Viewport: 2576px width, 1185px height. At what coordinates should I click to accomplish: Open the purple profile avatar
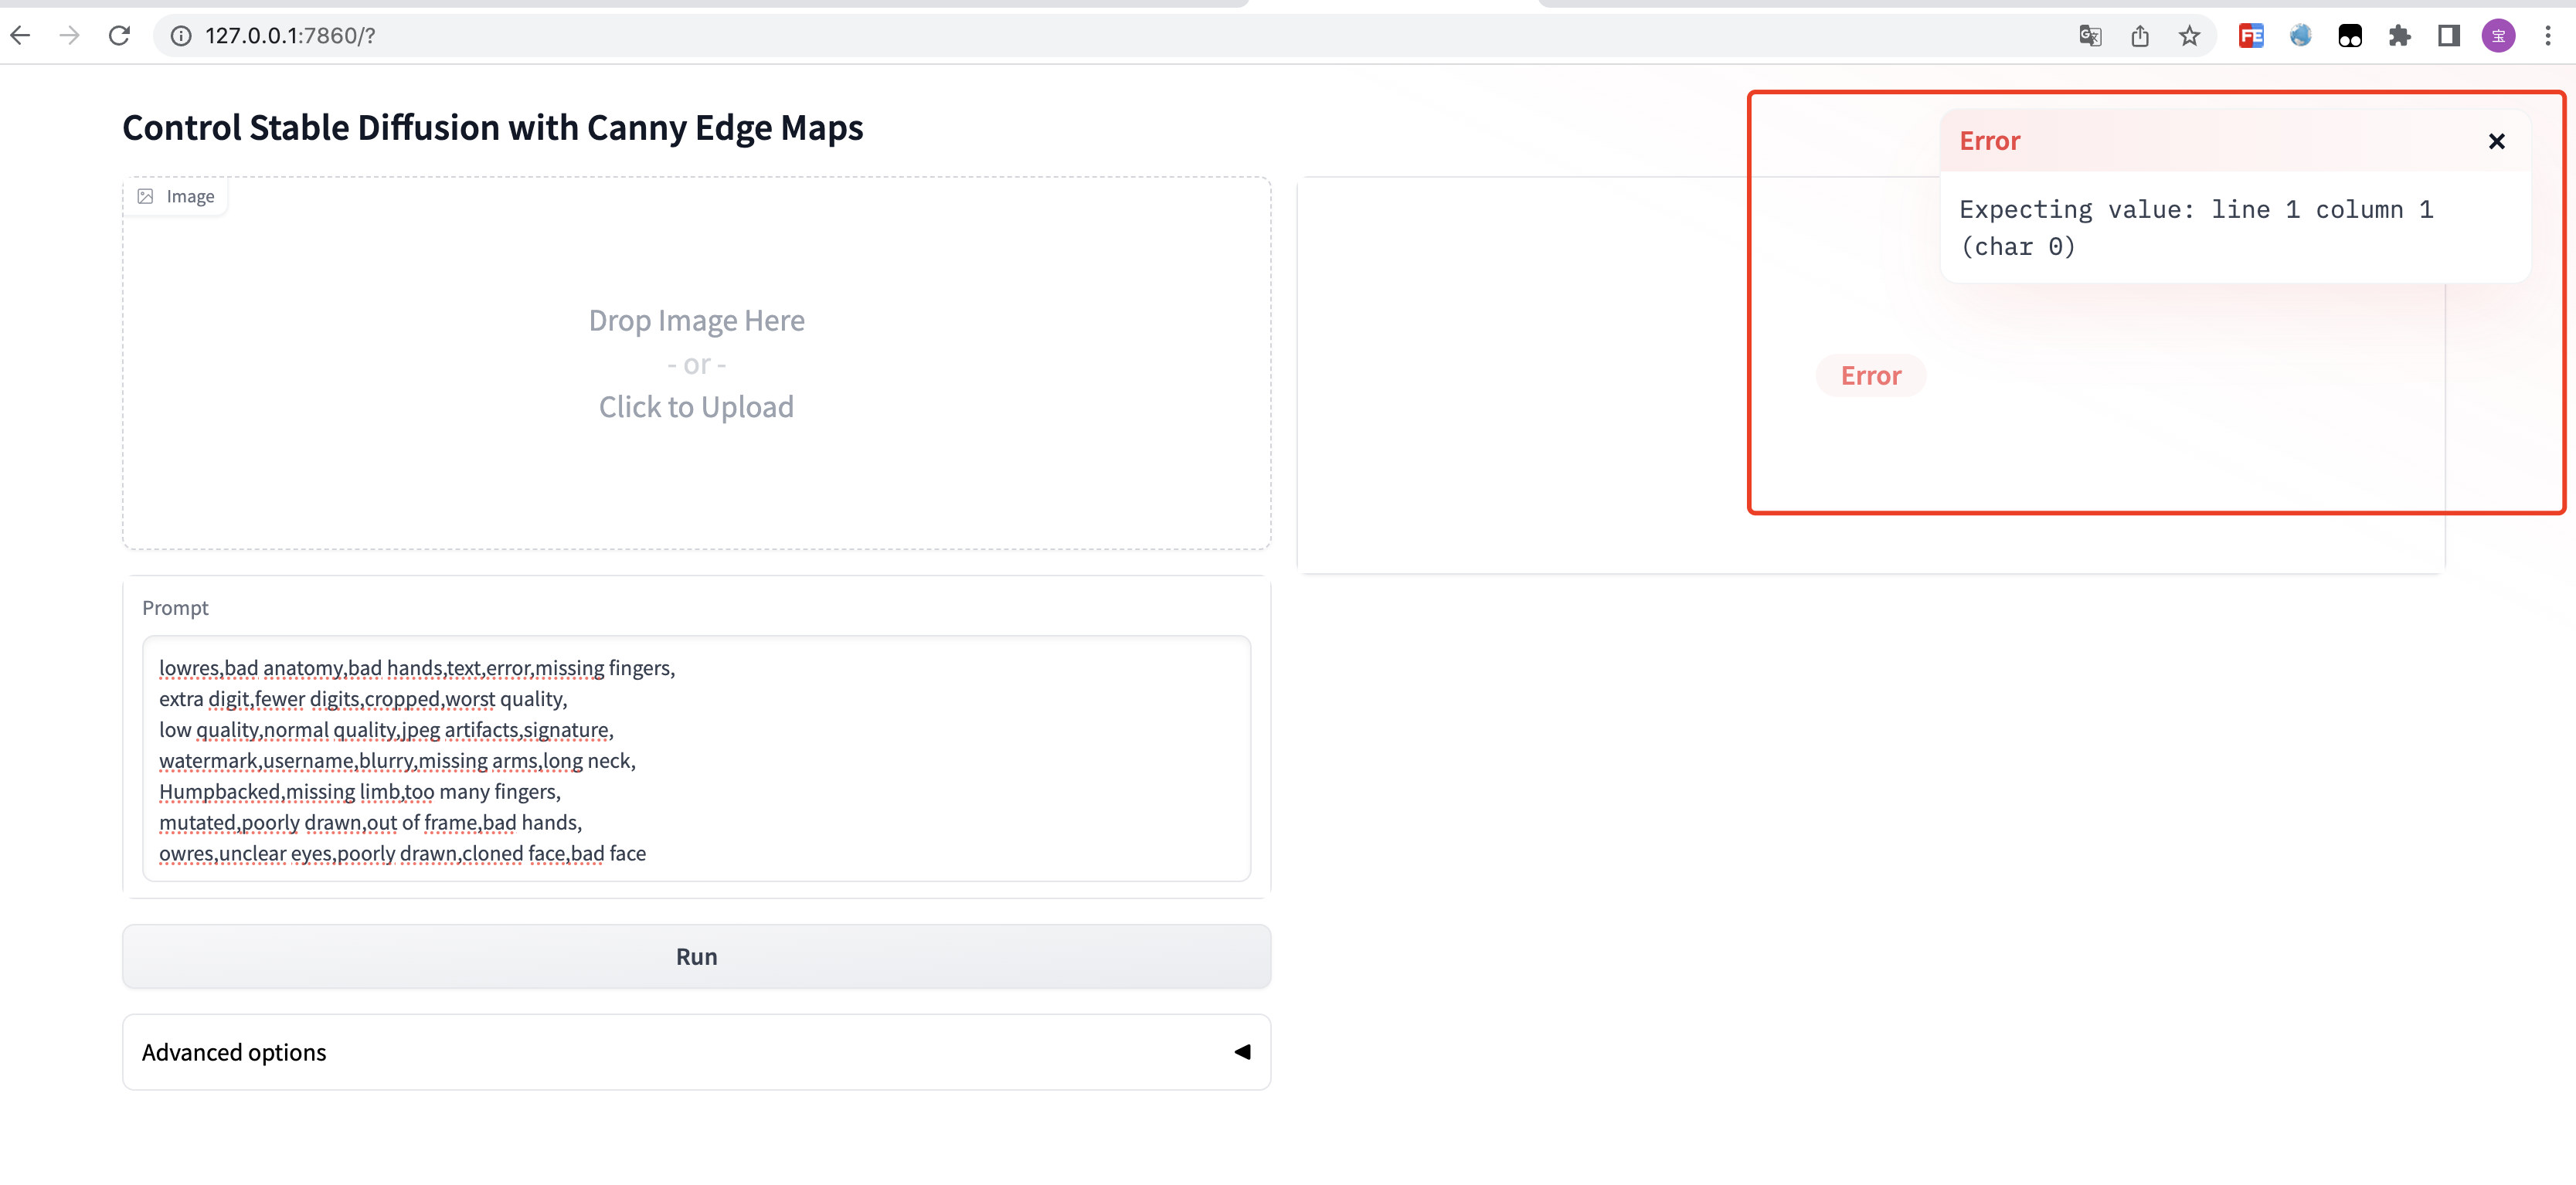click(x=2498, y=36)
